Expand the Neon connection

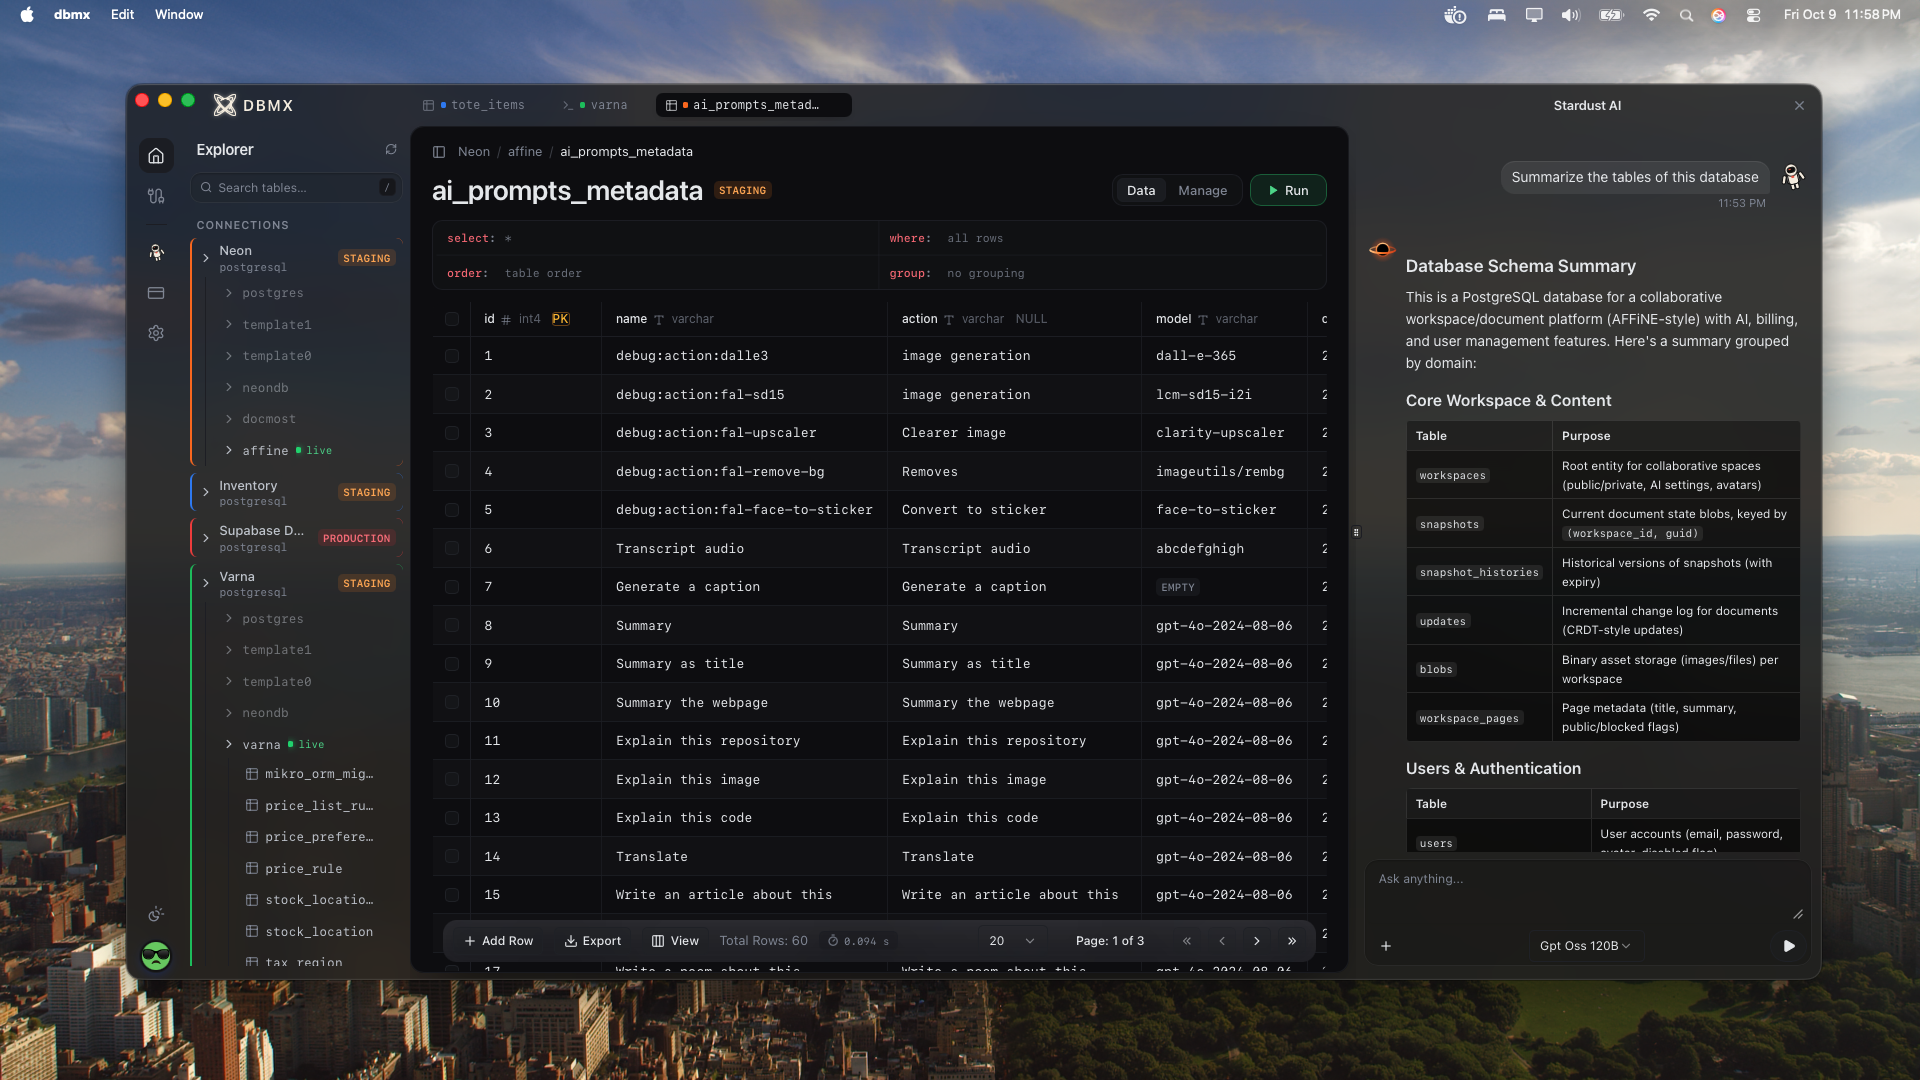click(206, 258)
